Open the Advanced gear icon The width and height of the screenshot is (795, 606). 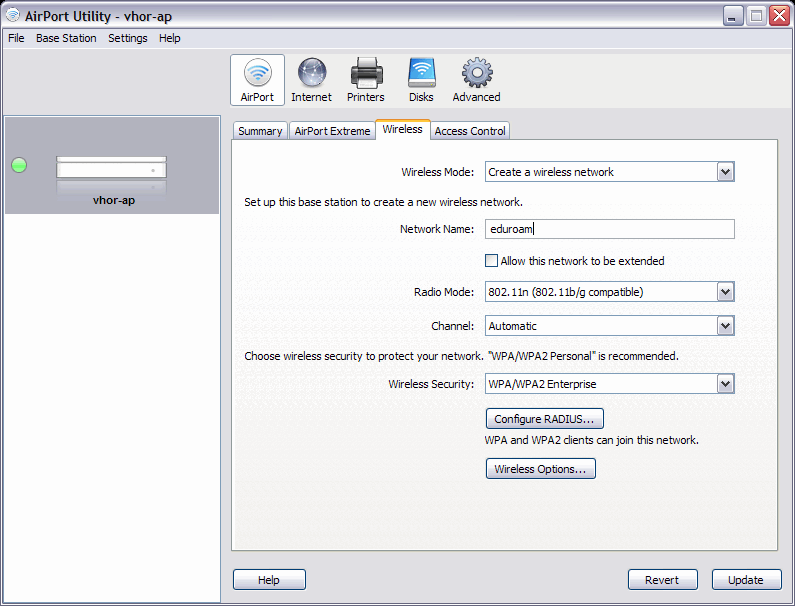[477, 80]
